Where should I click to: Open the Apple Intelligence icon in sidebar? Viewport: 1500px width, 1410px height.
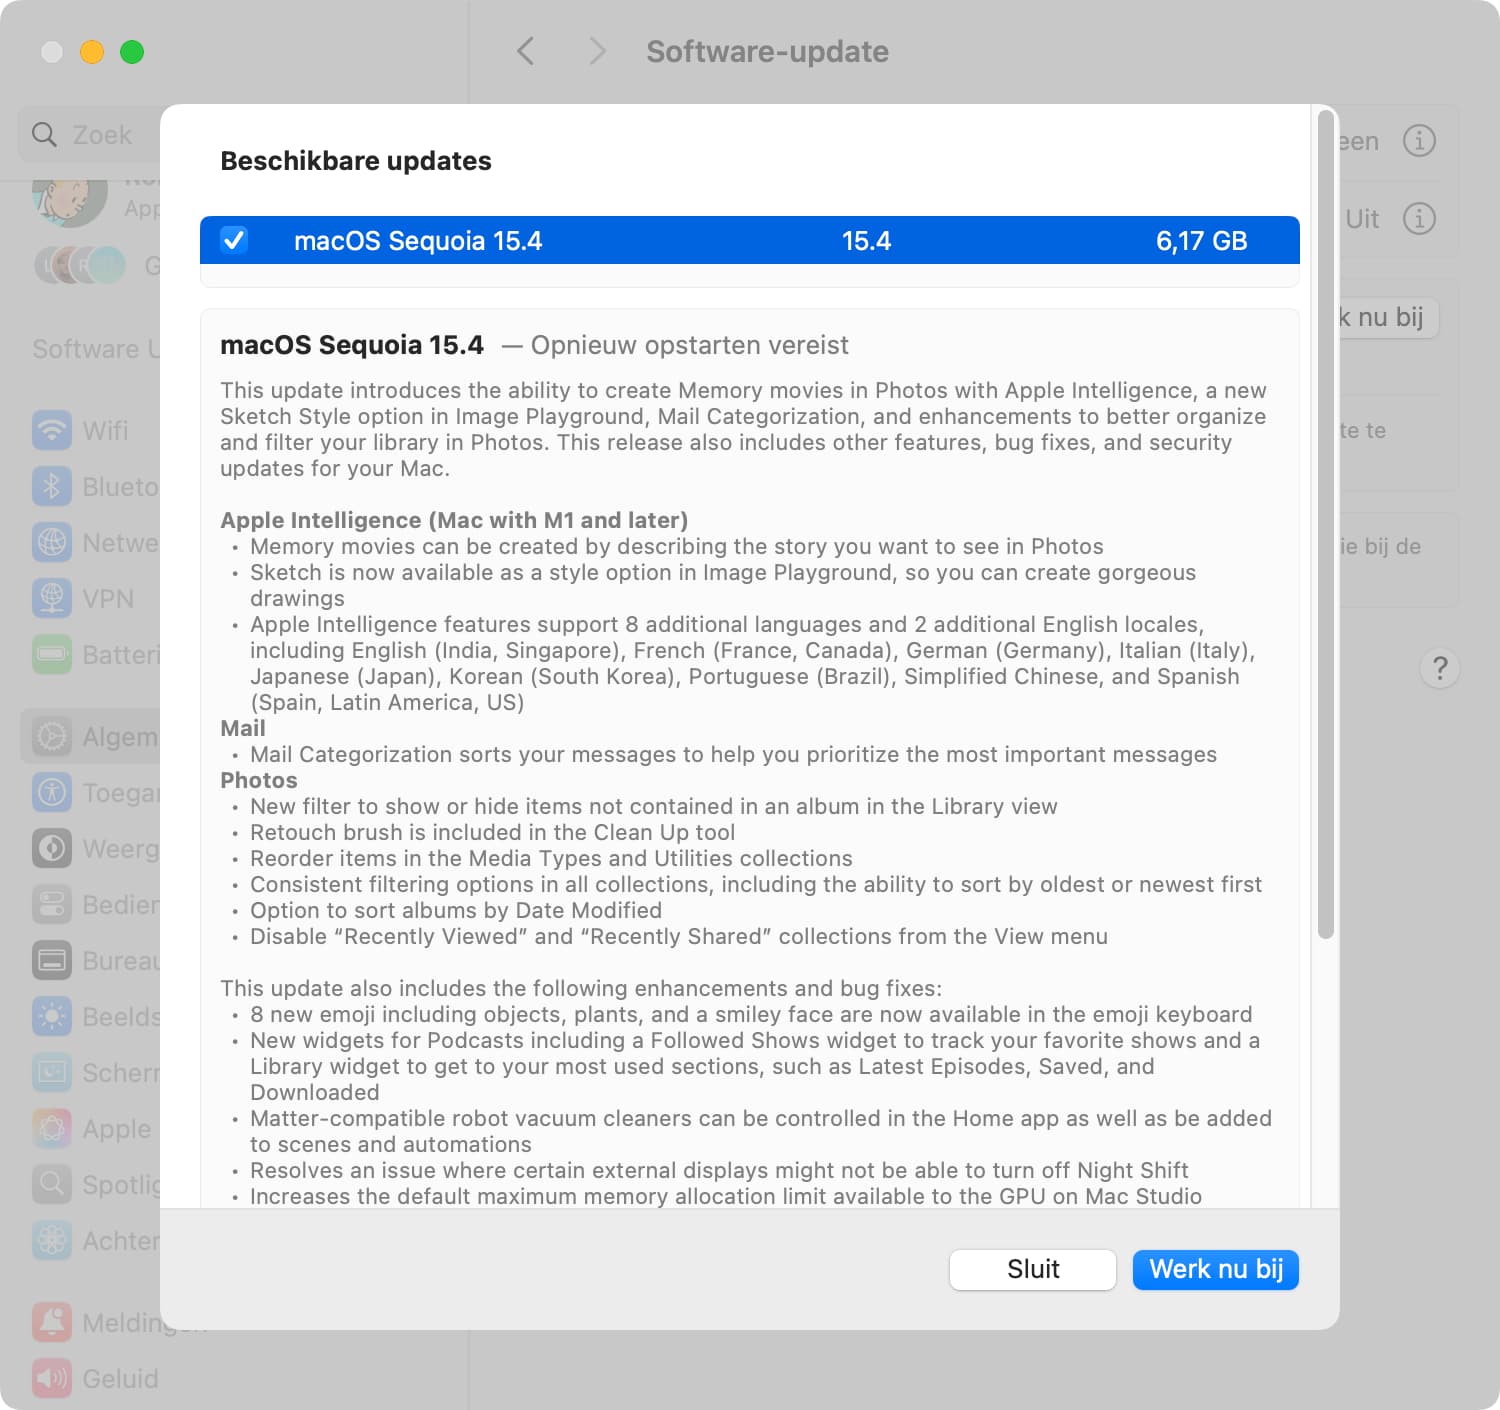52,1129
